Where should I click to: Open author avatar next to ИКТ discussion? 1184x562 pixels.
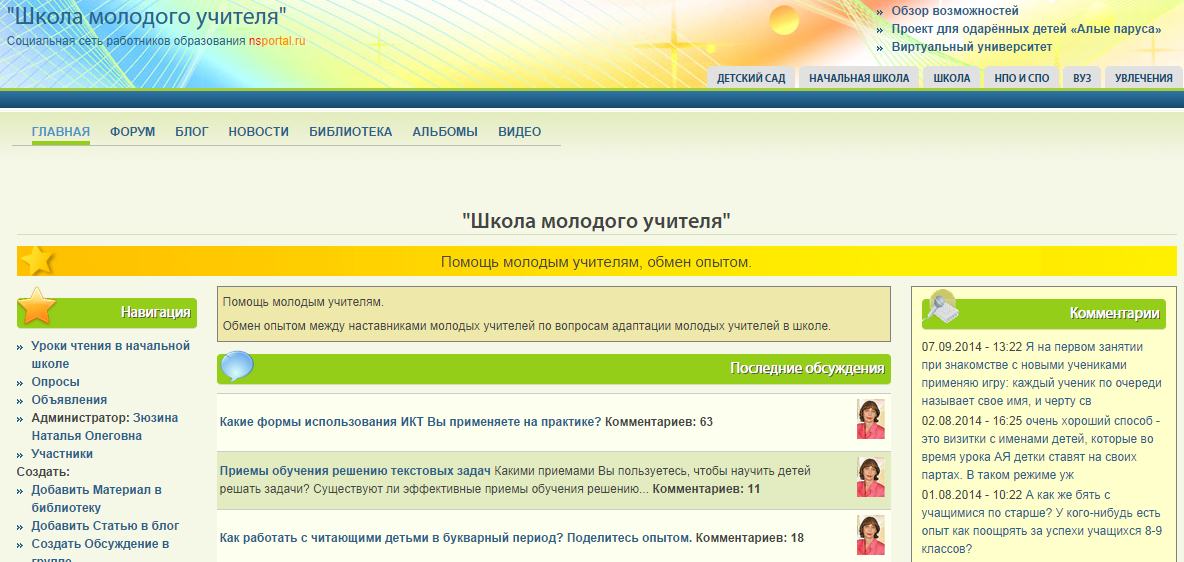[870, 420]
